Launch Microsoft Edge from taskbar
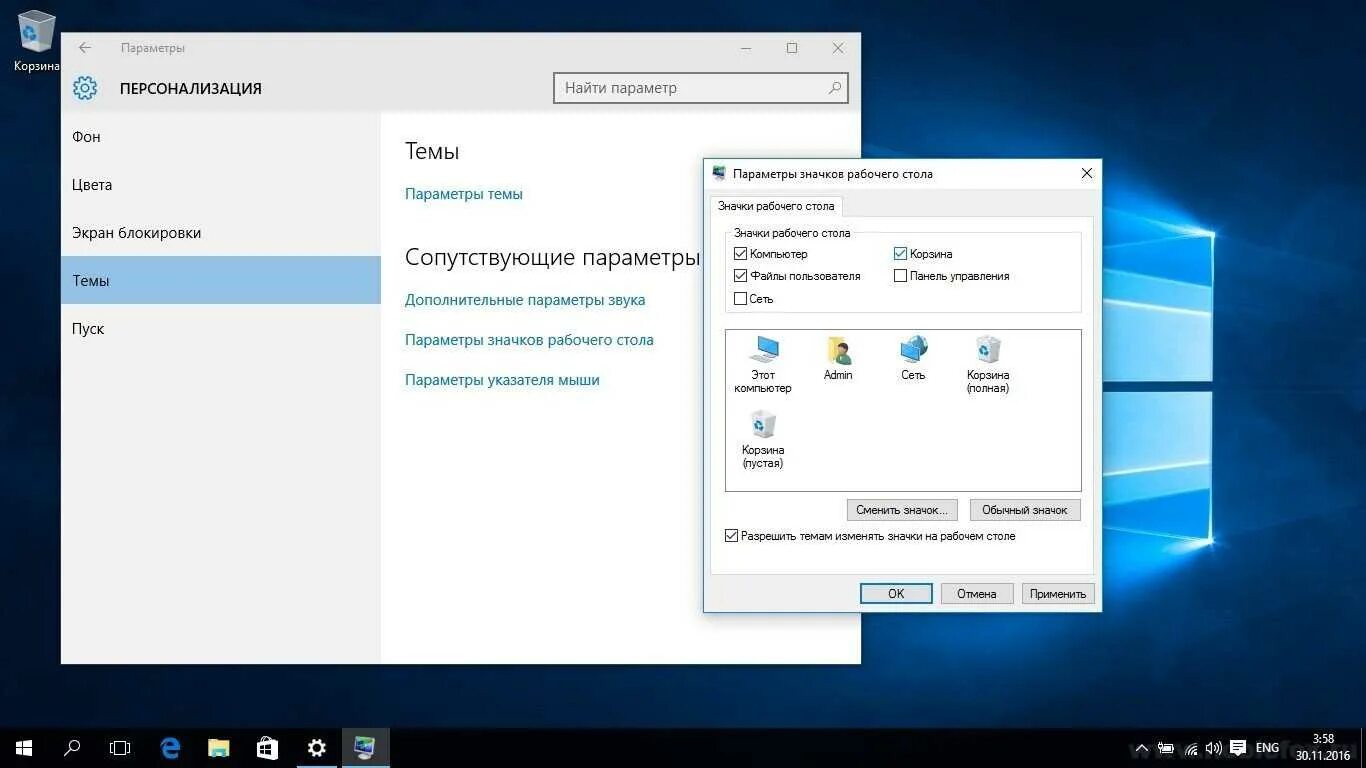Viewport: 1366px width, 768px height. tap(170, 747)
